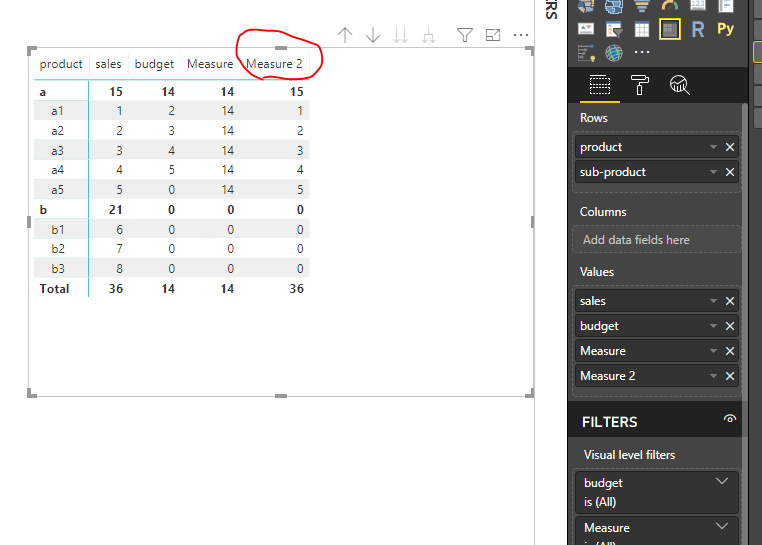
Task: Go to next hierarchy level double-arrow icon
Action: click(x=400, y=35)
